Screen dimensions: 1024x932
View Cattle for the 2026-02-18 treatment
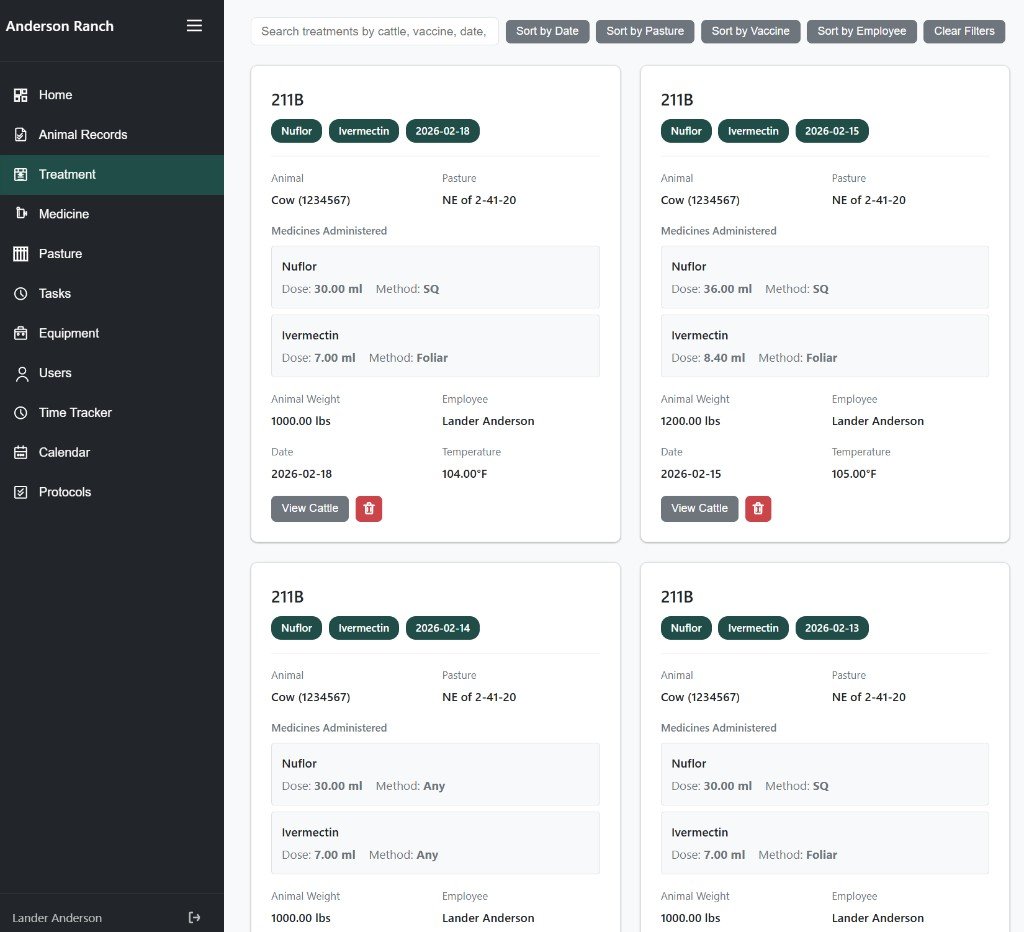pos(309,509)
